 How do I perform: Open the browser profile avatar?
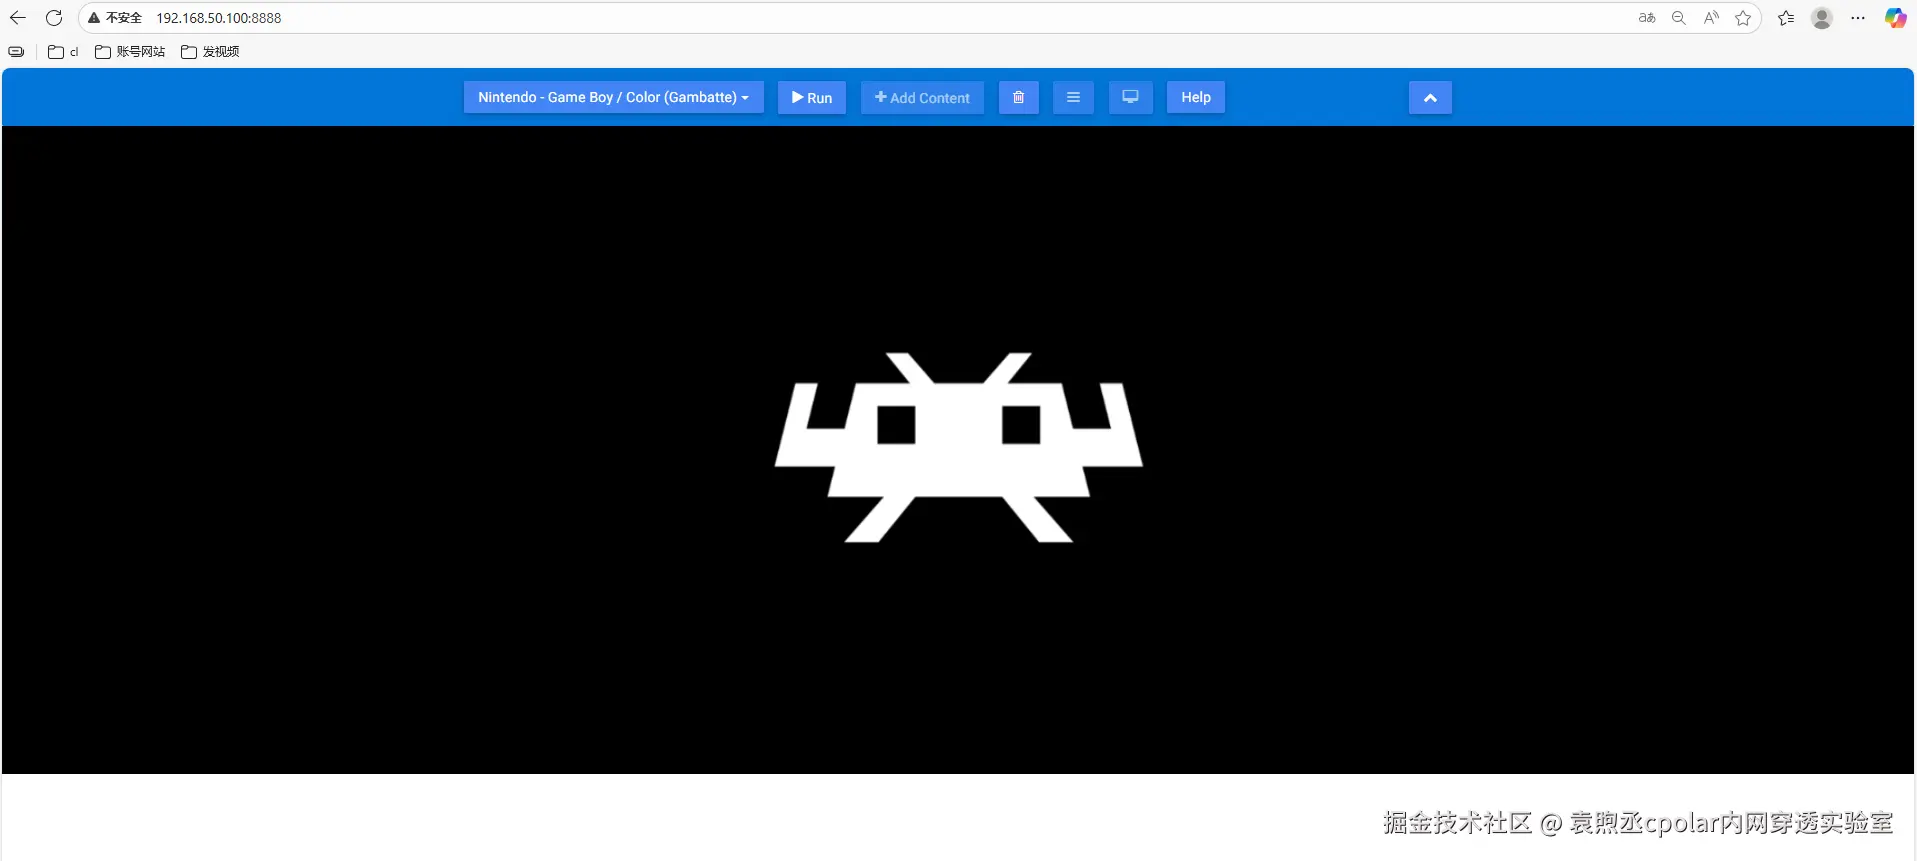(1822, 18)
